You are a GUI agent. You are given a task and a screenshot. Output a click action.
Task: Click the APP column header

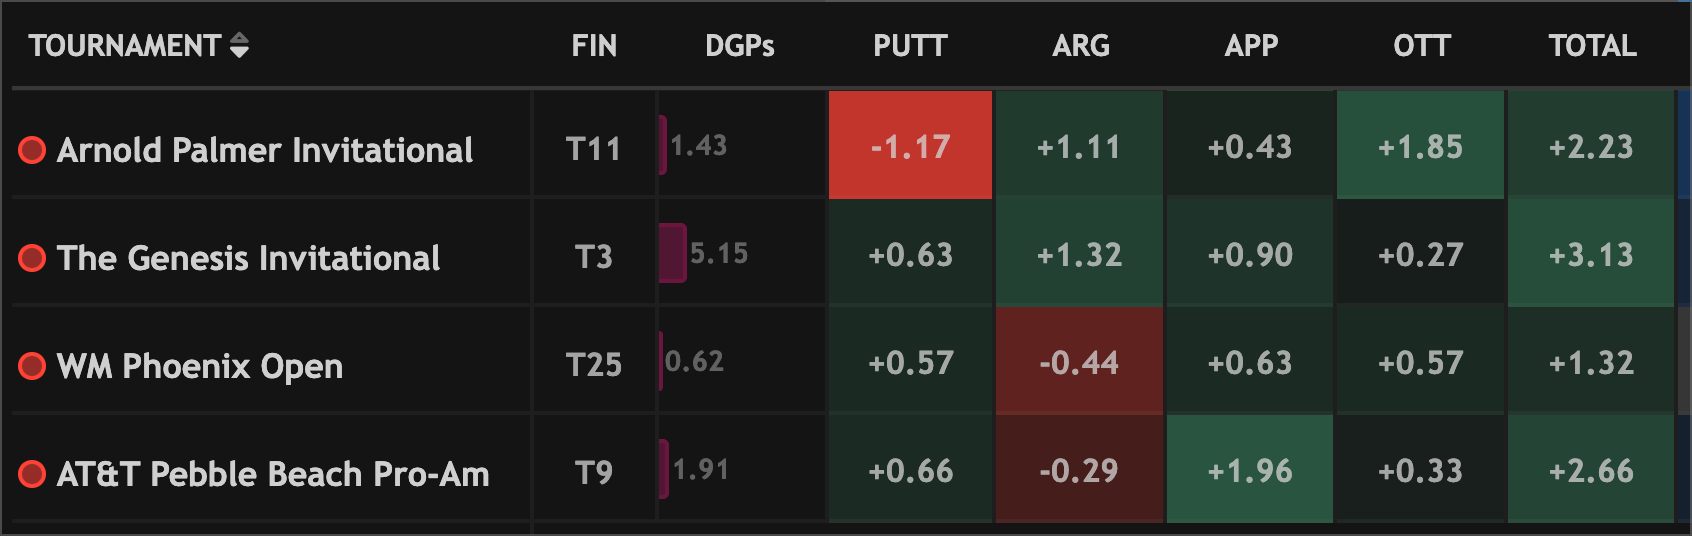(x=1251, y=46)
